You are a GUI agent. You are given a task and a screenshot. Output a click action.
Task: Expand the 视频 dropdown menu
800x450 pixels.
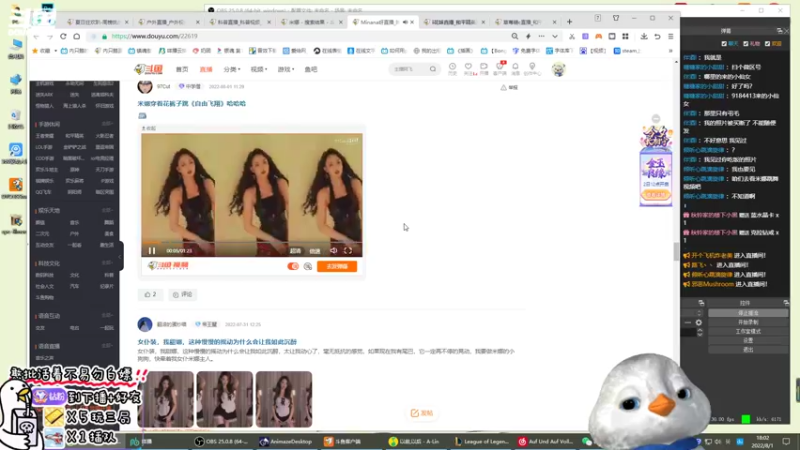[259, 69]
